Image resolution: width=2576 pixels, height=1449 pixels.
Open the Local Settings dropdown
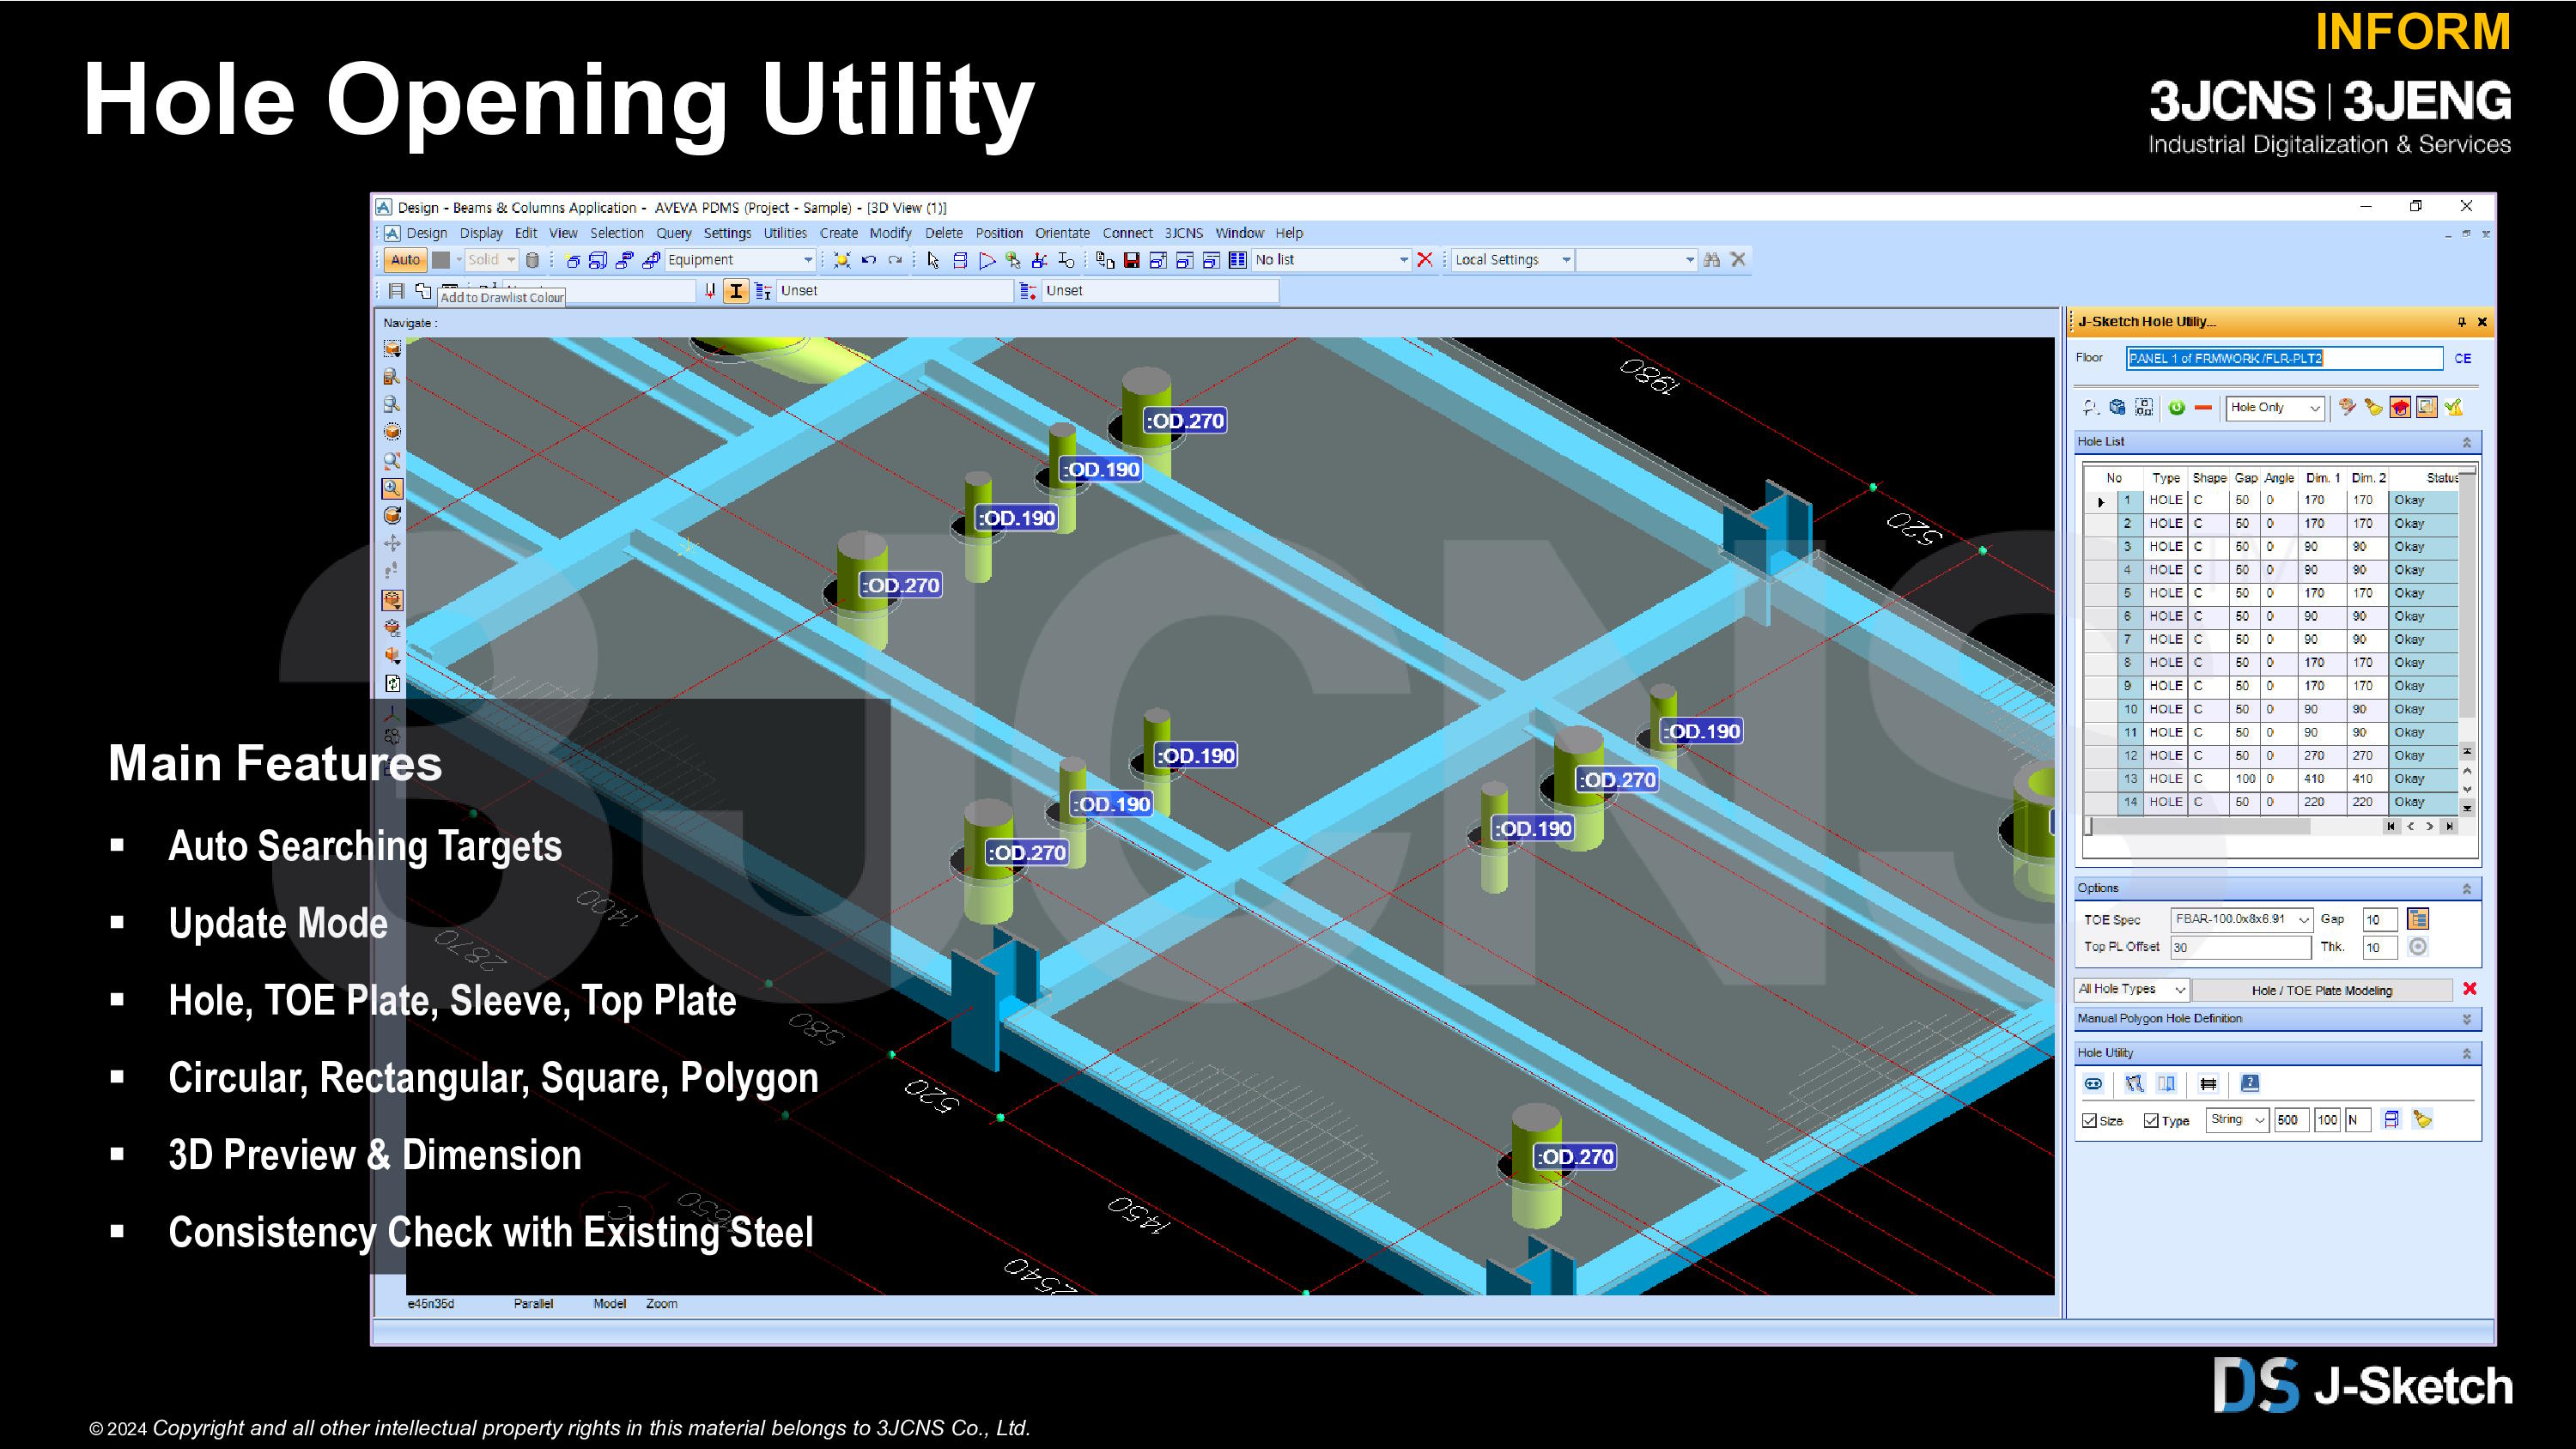point(1513,260)
